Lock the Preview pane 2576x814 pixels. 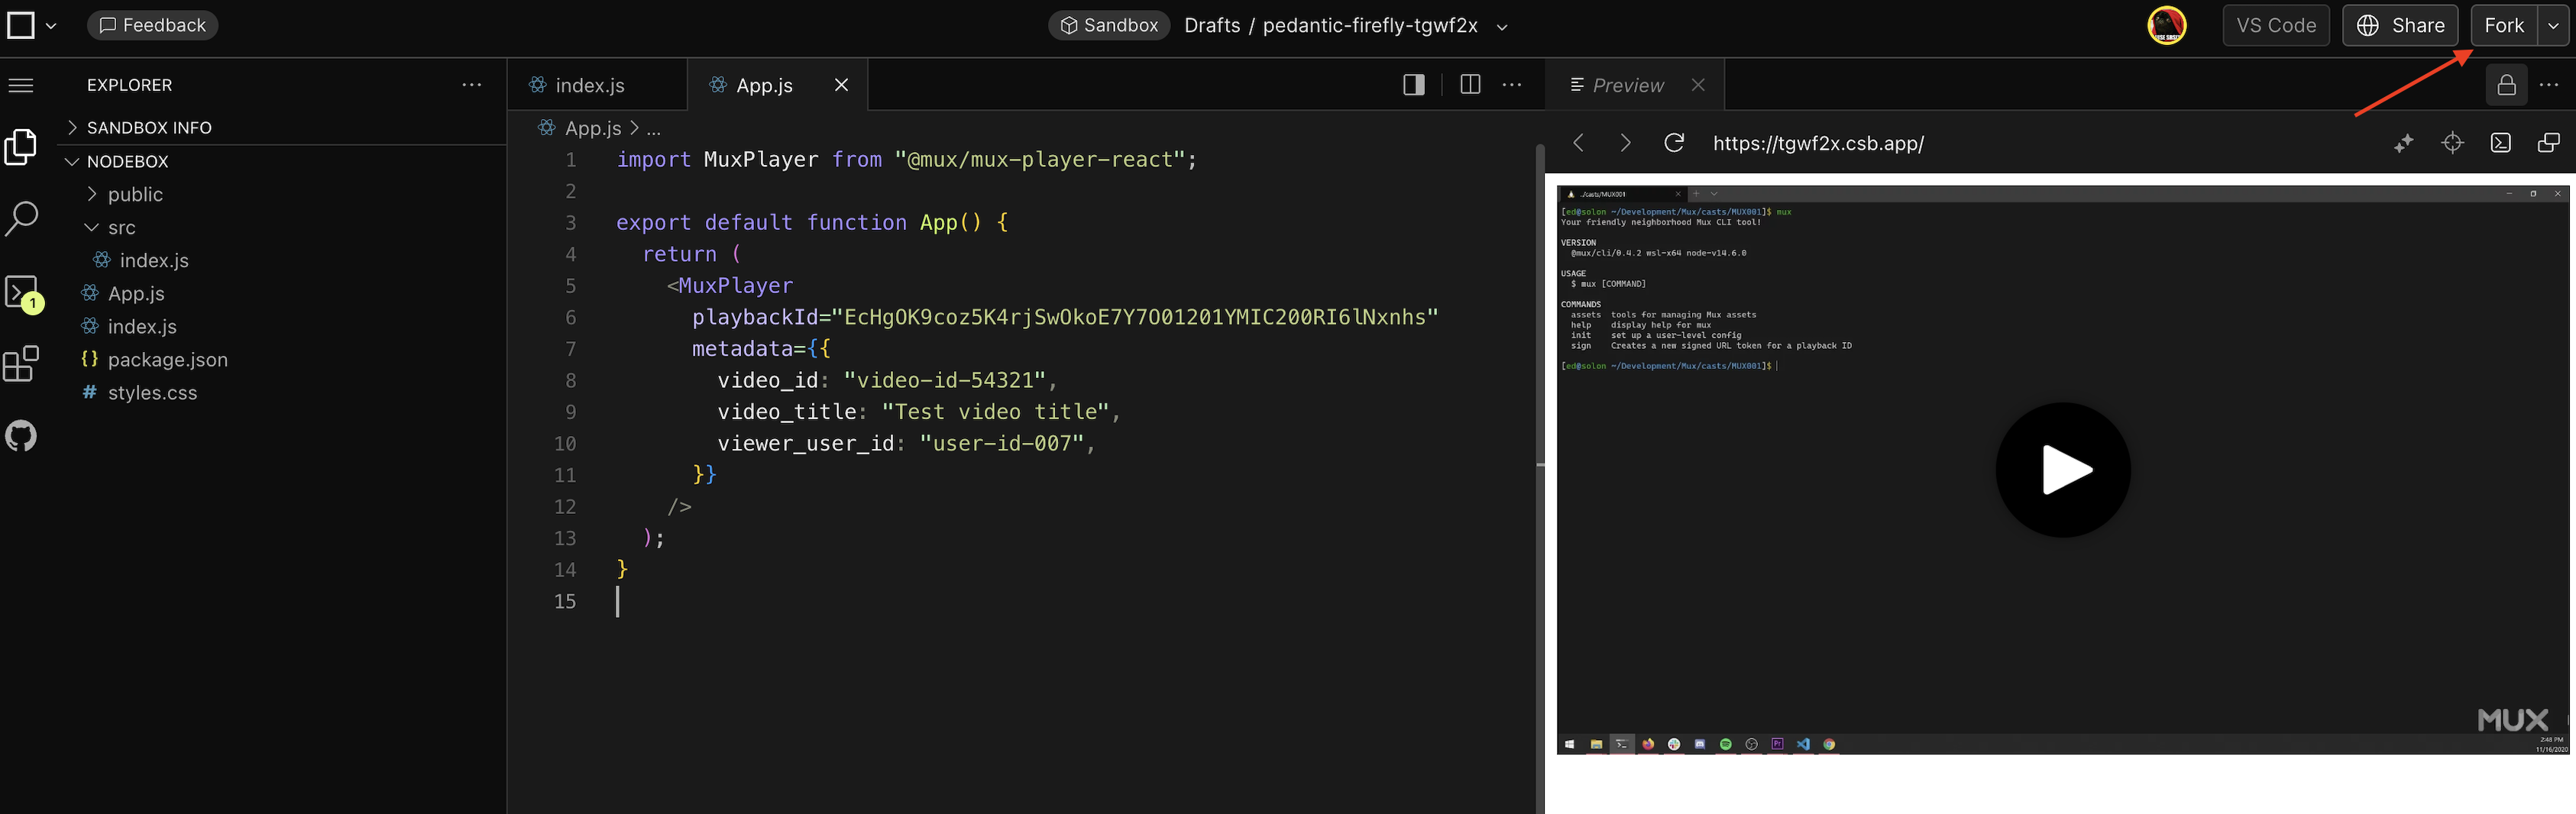[x=2507, y=85]
